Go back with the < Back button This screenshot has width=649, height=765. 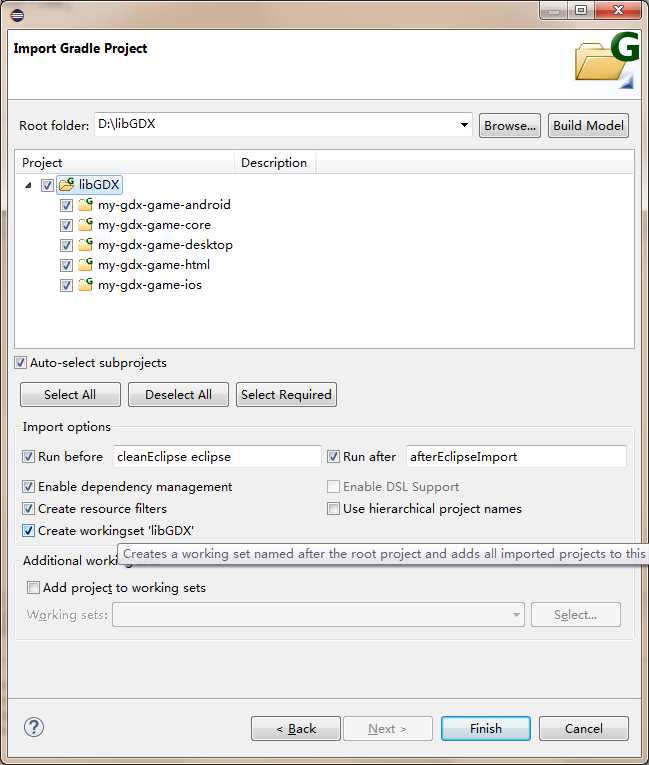(296, 728)
